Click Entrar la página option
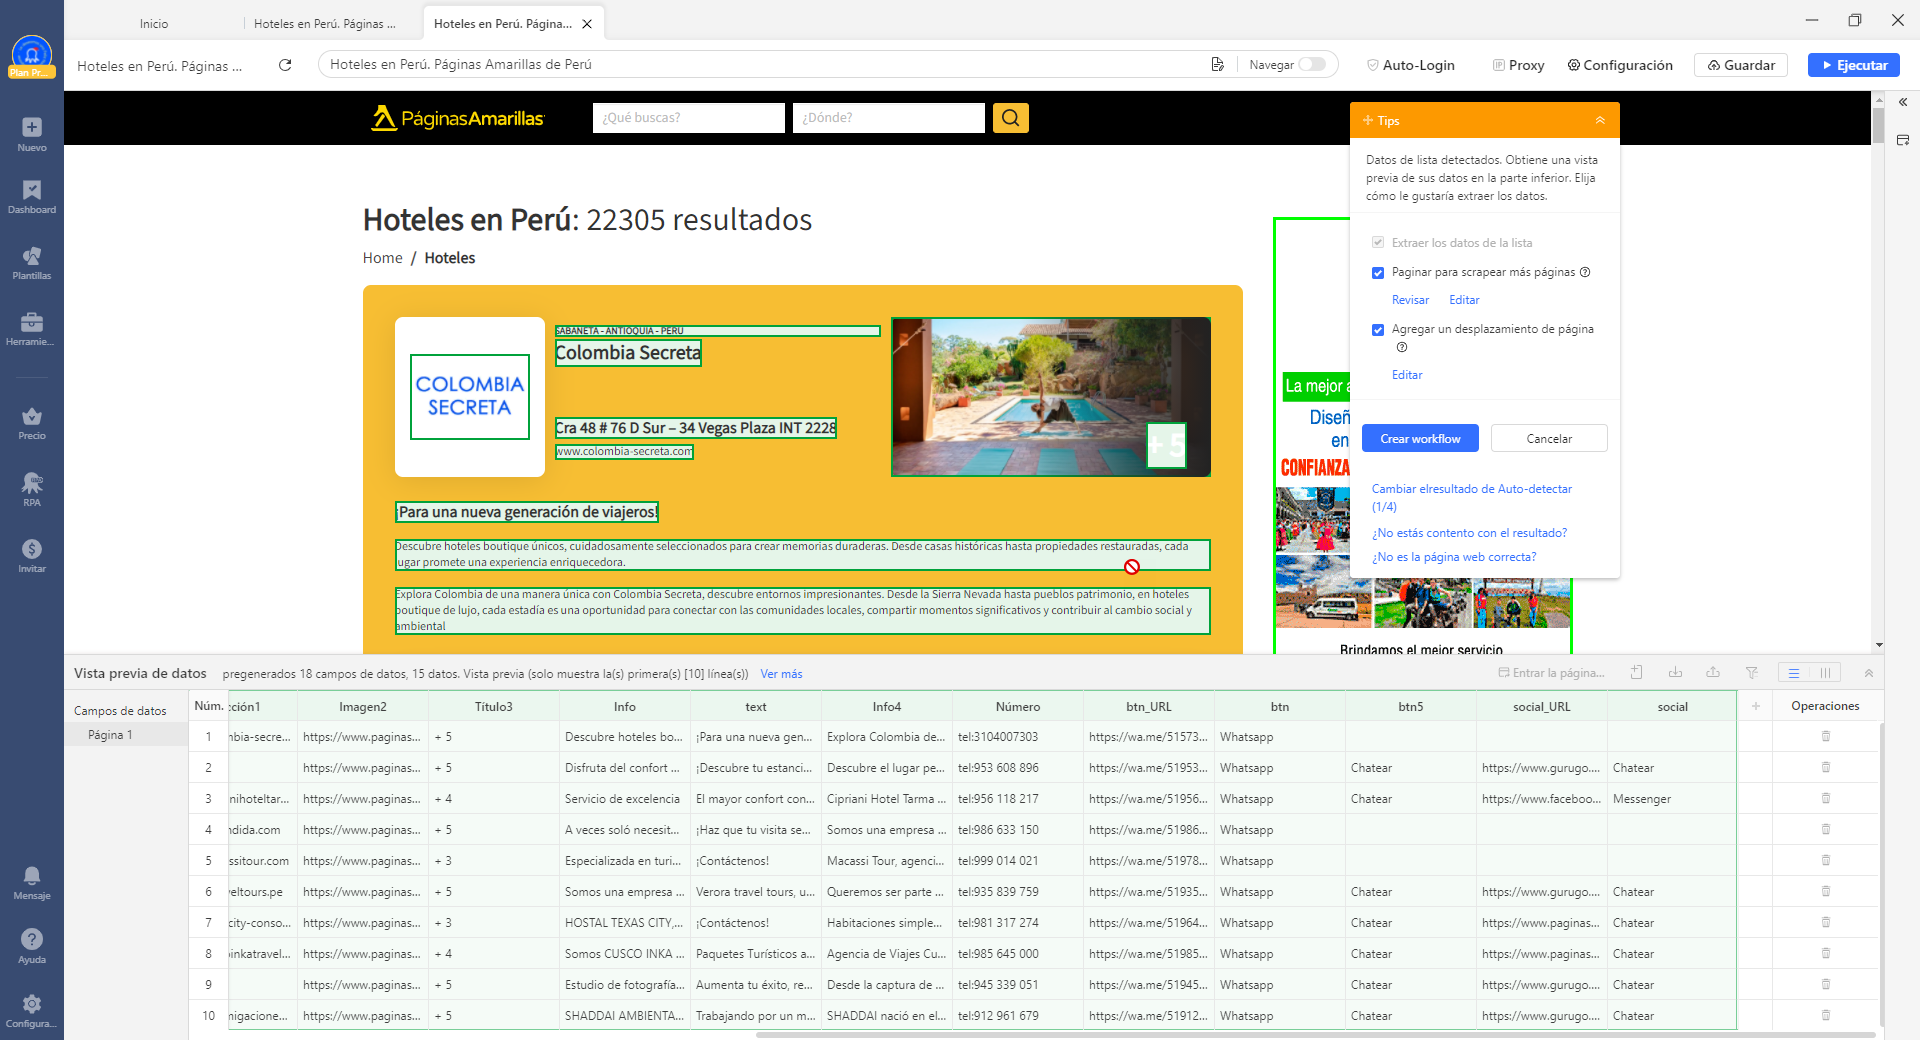This screenshot has width=1920, height=1040. pyautogui.click(x=1551, y=673)
